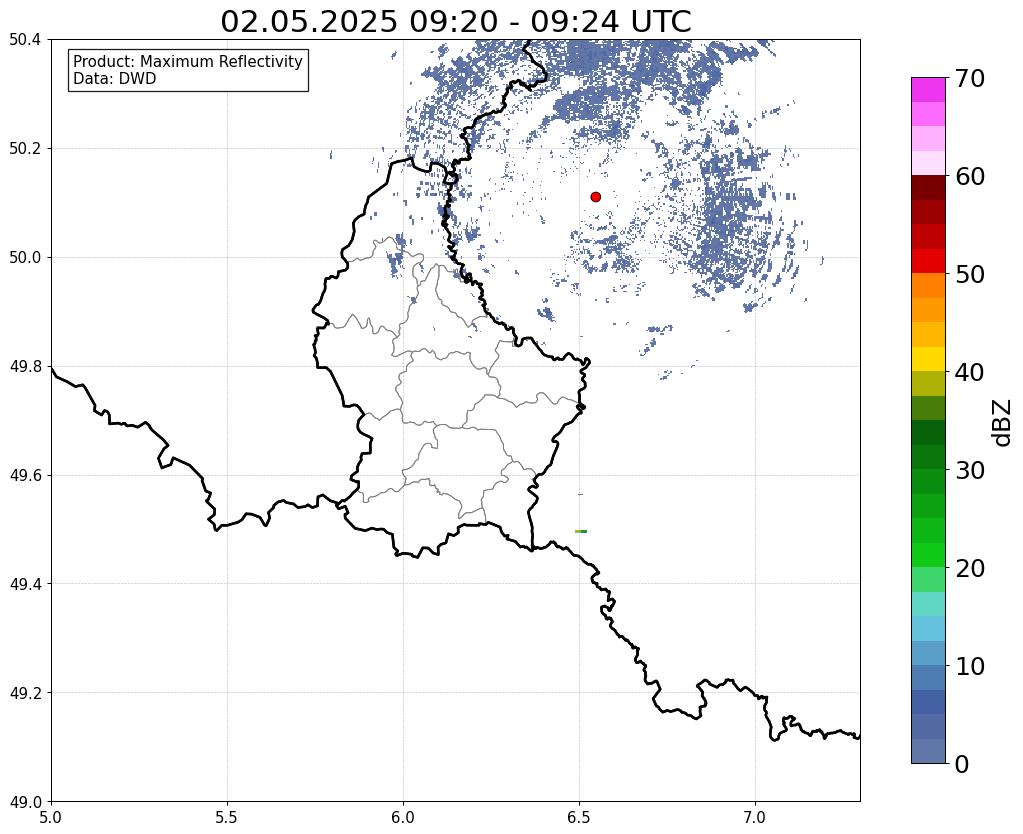
Task: Click the plot title timestamp text
Action: [x=455, y=22]
